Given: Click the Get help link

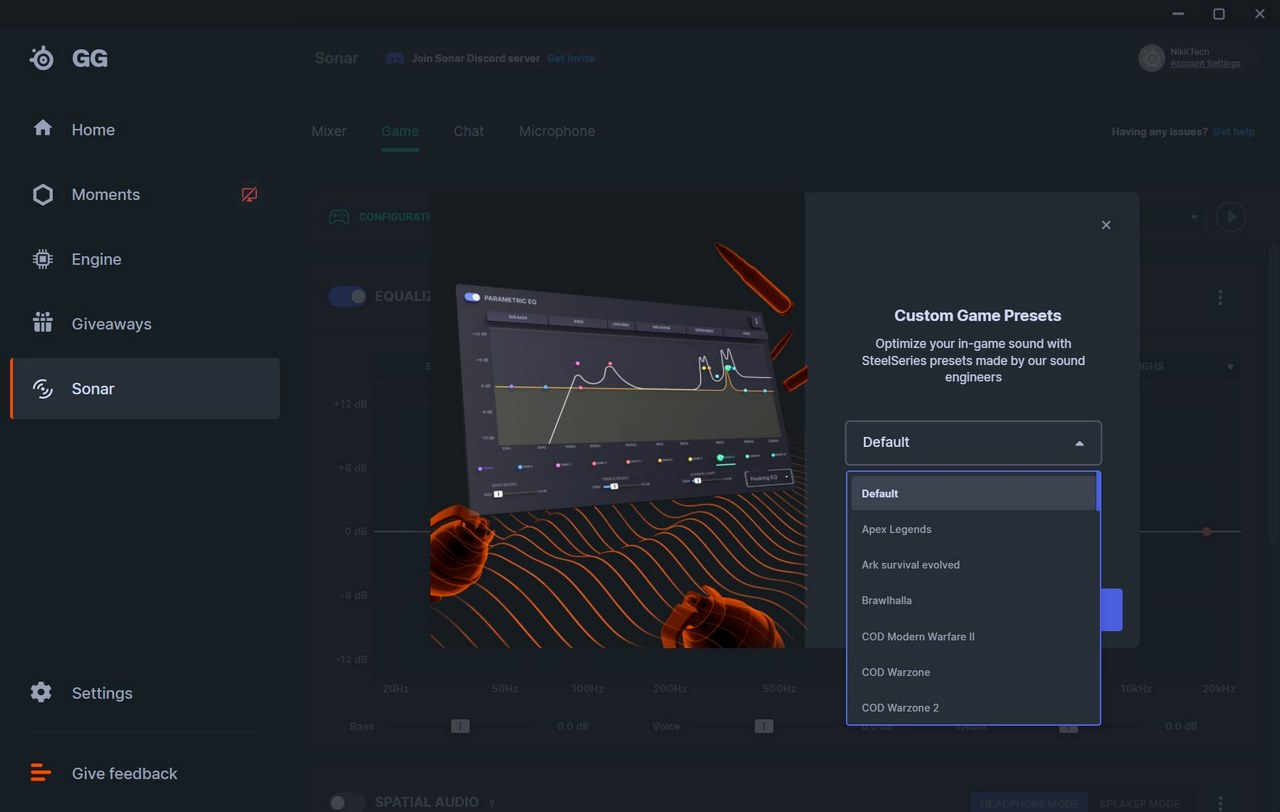Looking at the screenshot, I should (1233, 132).
